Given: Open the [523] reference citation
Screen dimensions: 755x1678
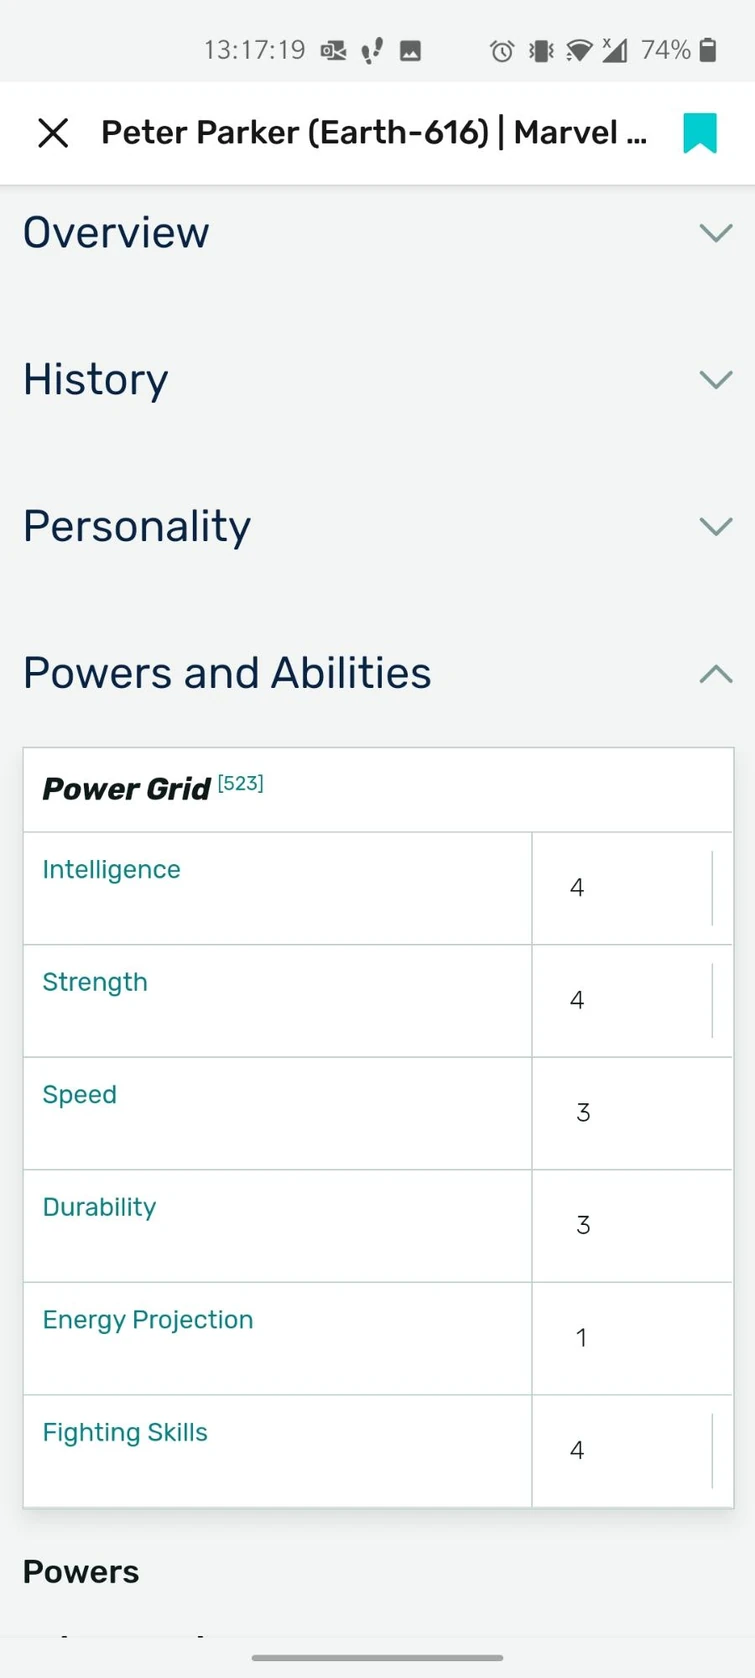Looking at the screenshot, I should coord(240,784).
